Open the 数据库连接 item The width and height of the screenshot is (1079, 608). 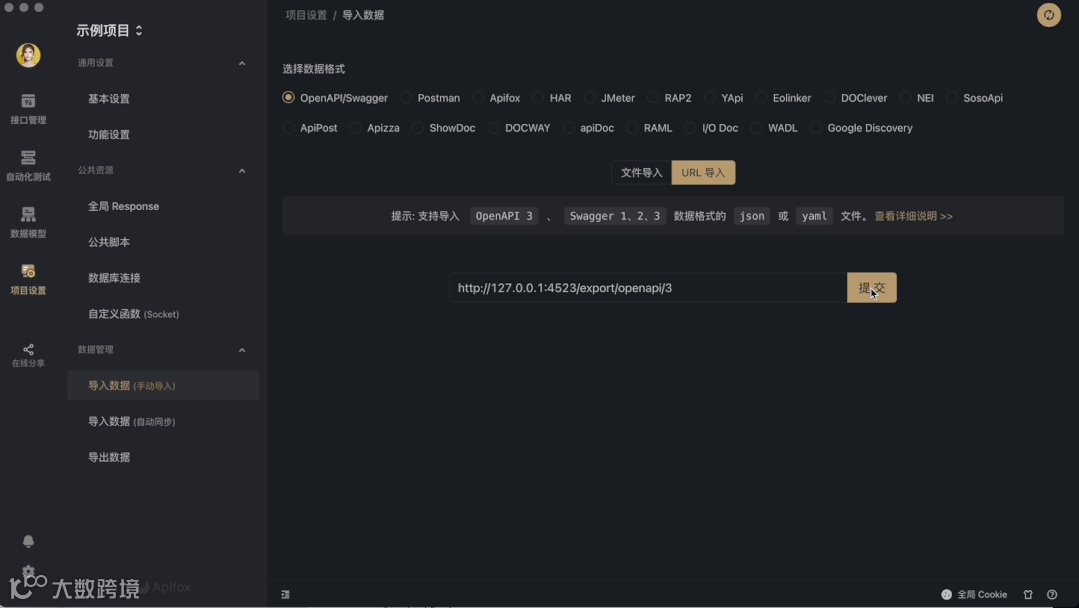[x=163, y=278]
